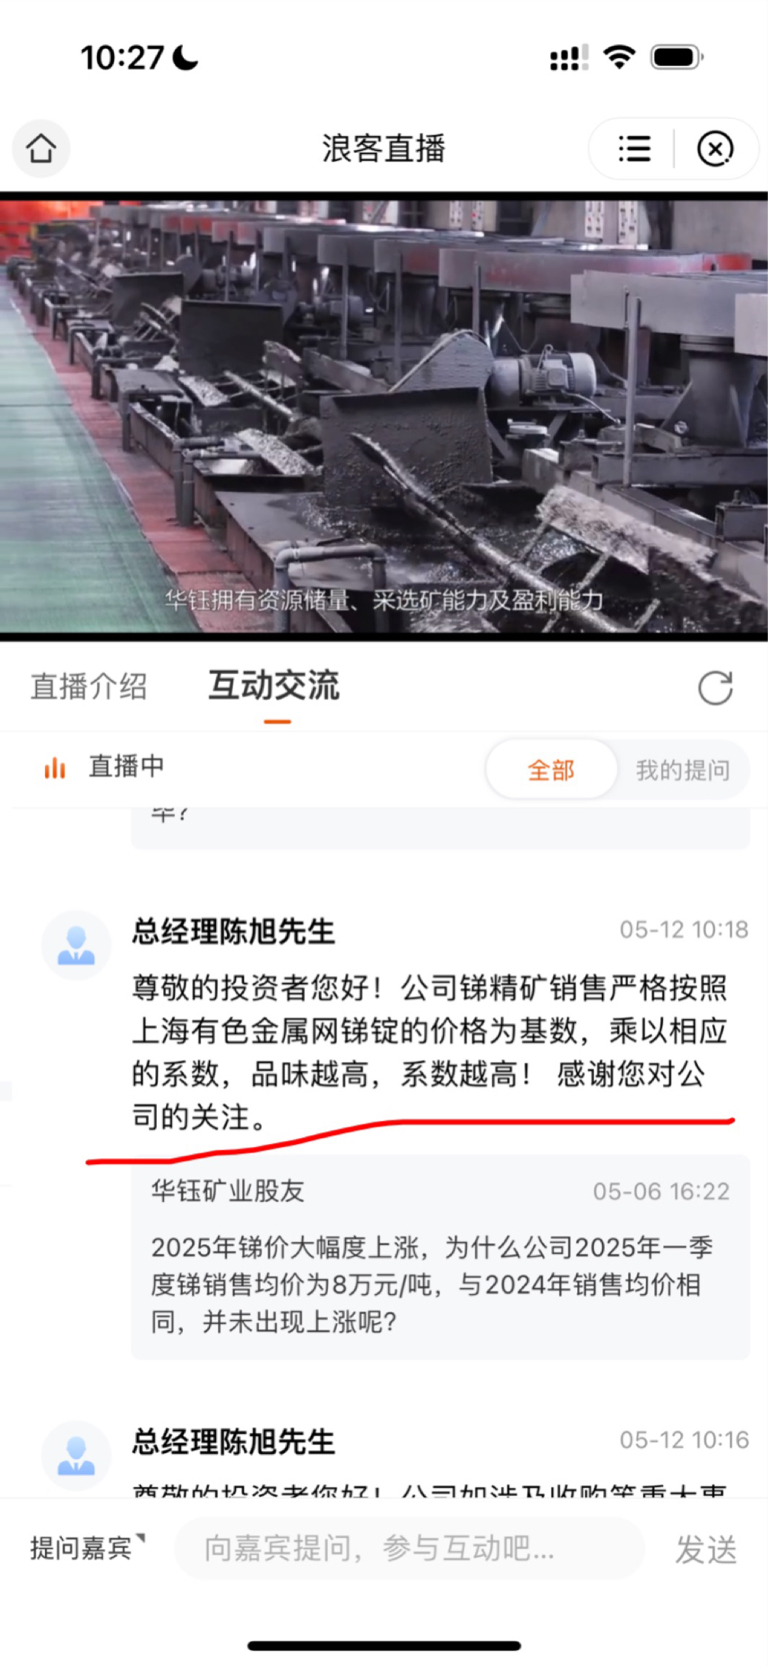Select the 全部 filter toggle

pos(551,770)
